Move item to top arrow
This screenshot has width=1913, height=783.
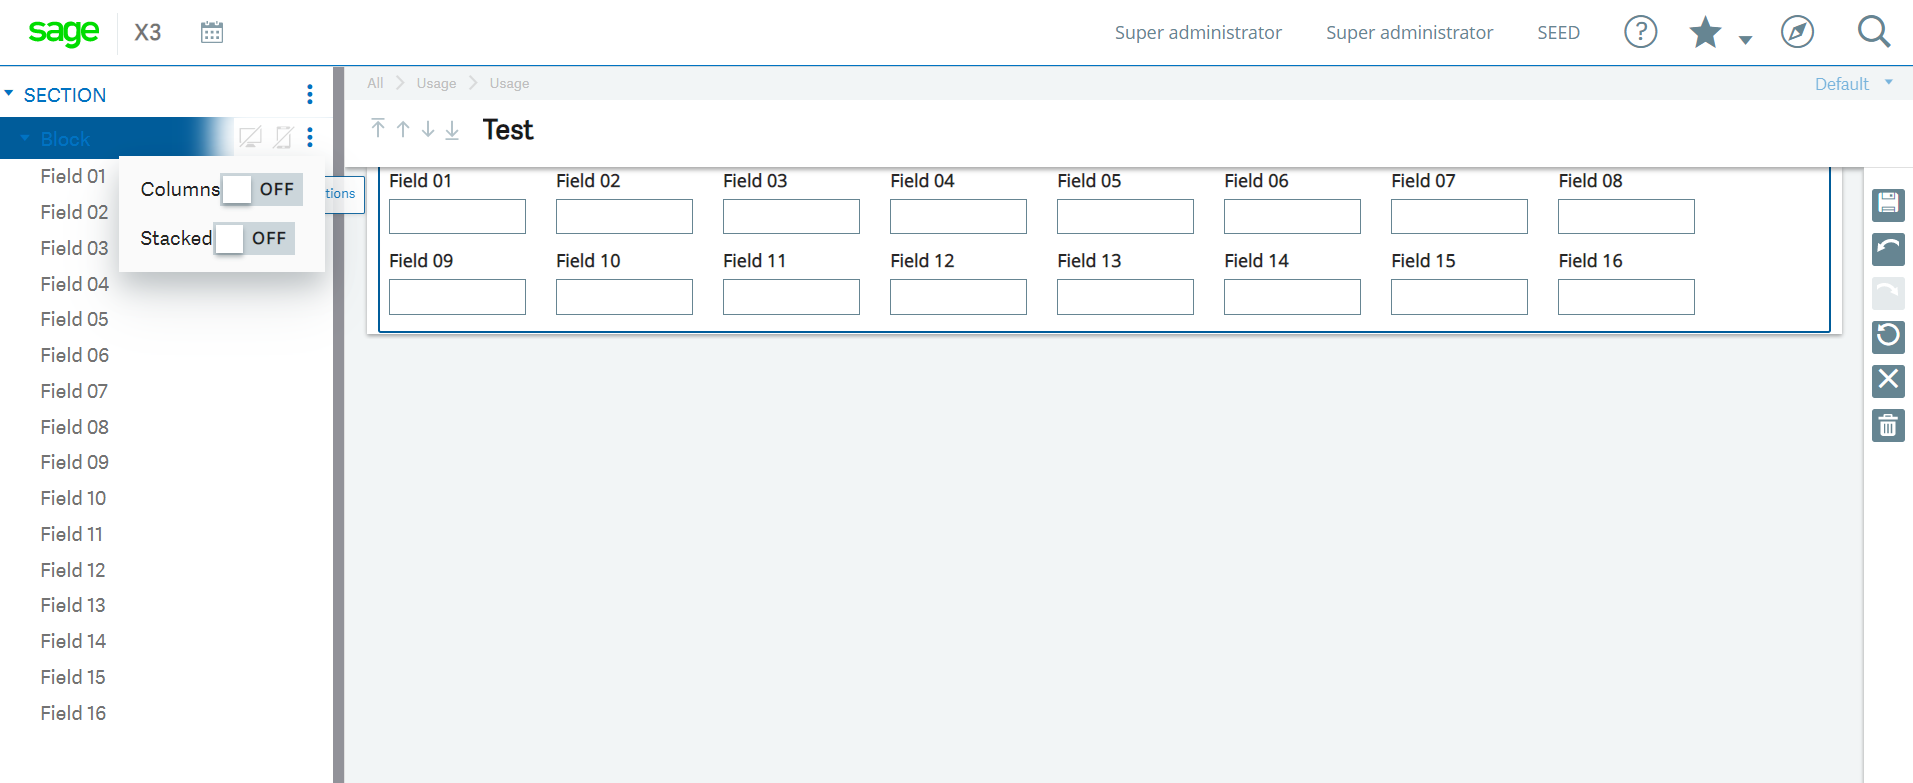pos(378,128)
